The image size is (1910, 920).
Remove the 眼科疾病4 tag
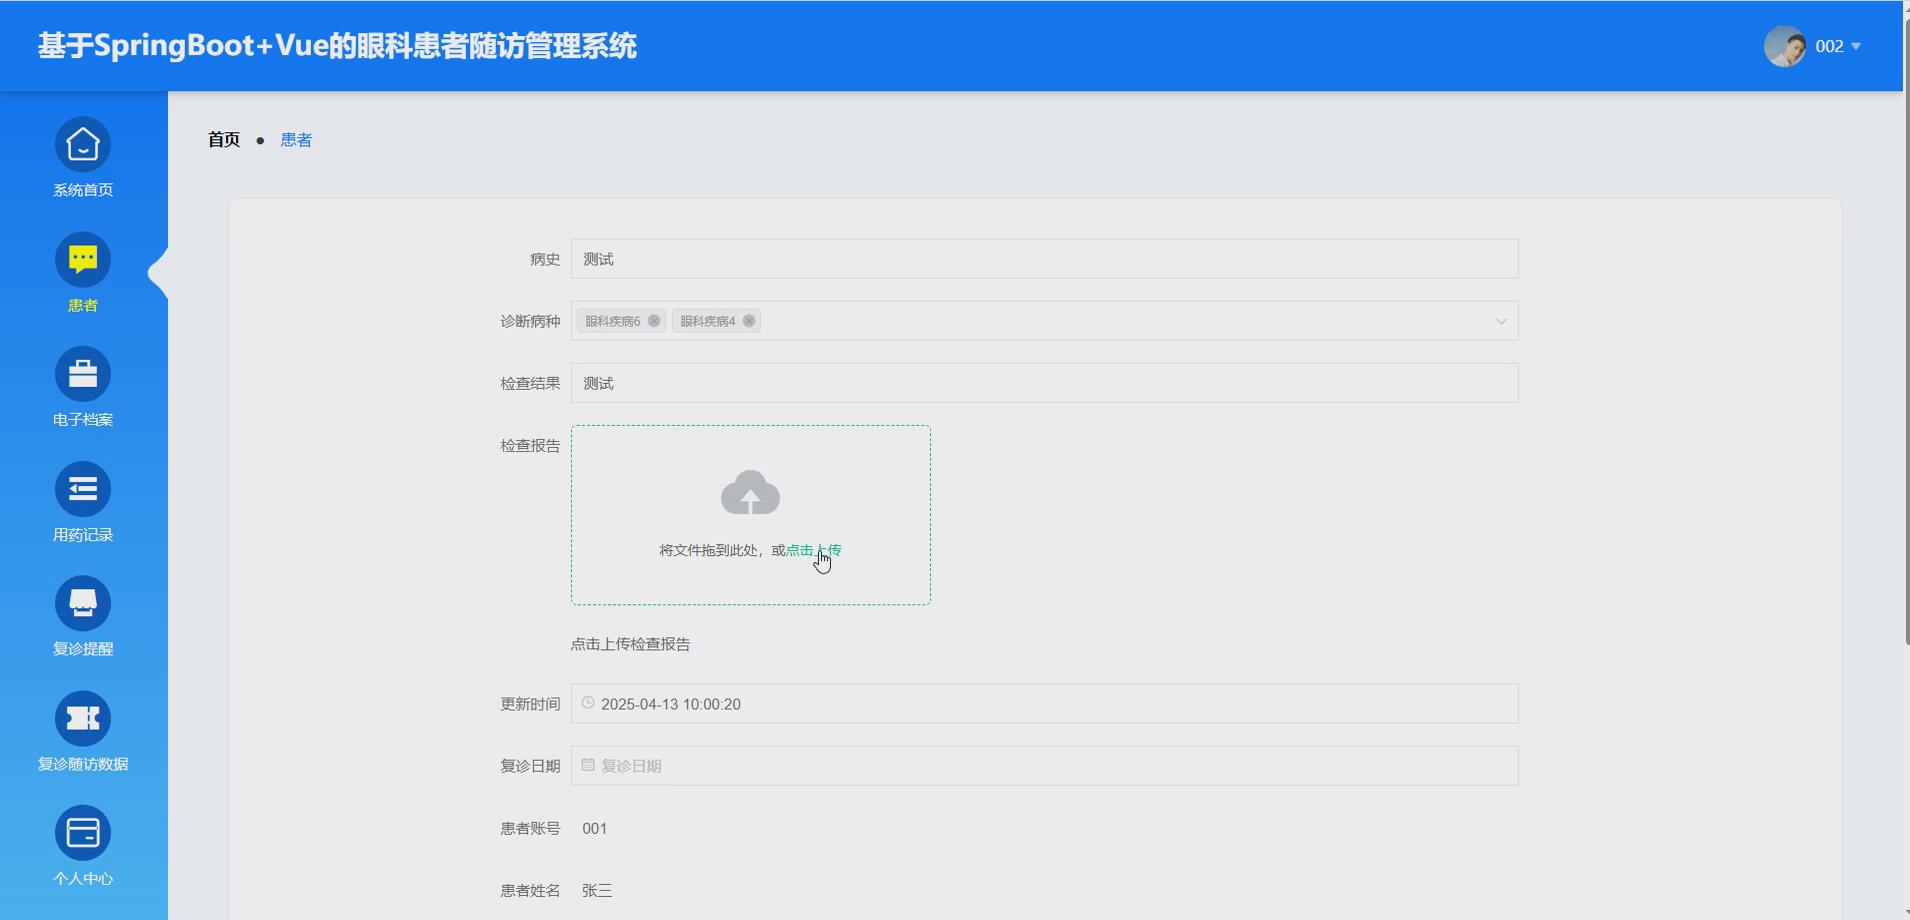pyautogui.click(x=749, y=320)
